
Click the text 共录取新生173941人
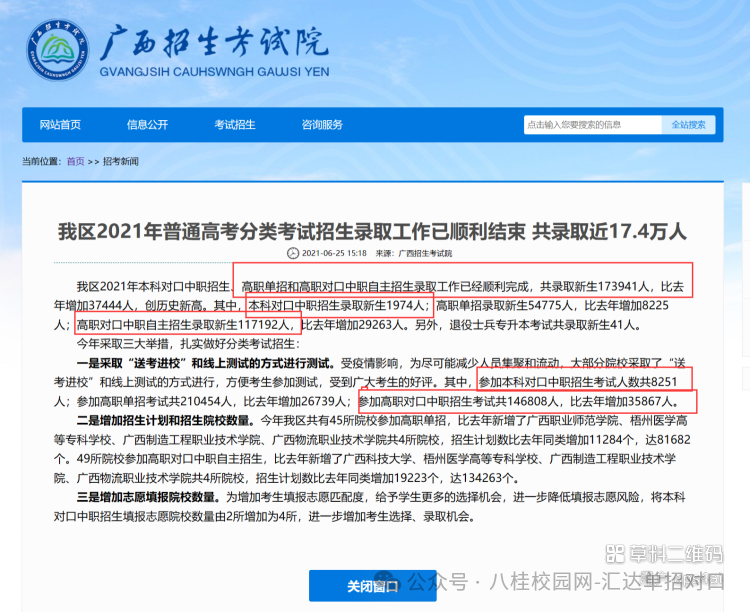(594, 287)
